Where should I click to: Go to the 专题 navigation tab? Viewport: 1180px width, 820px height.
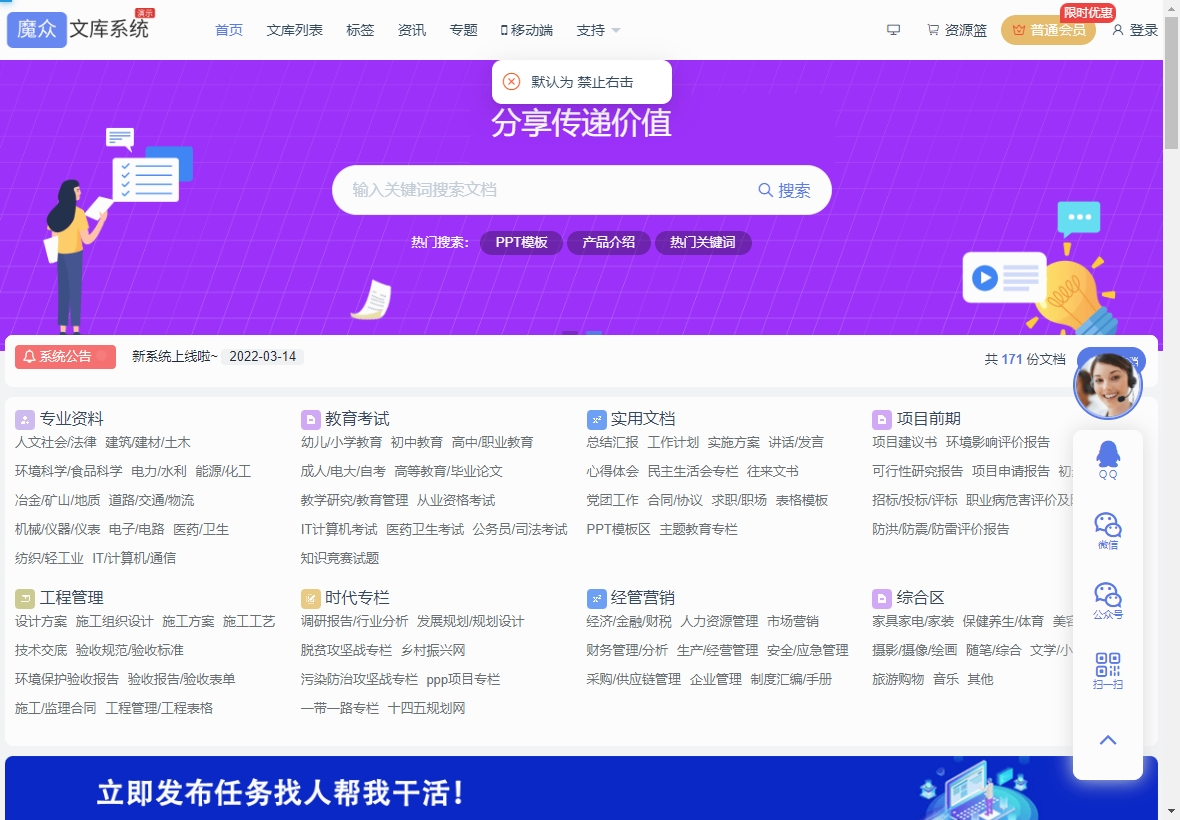463,30
